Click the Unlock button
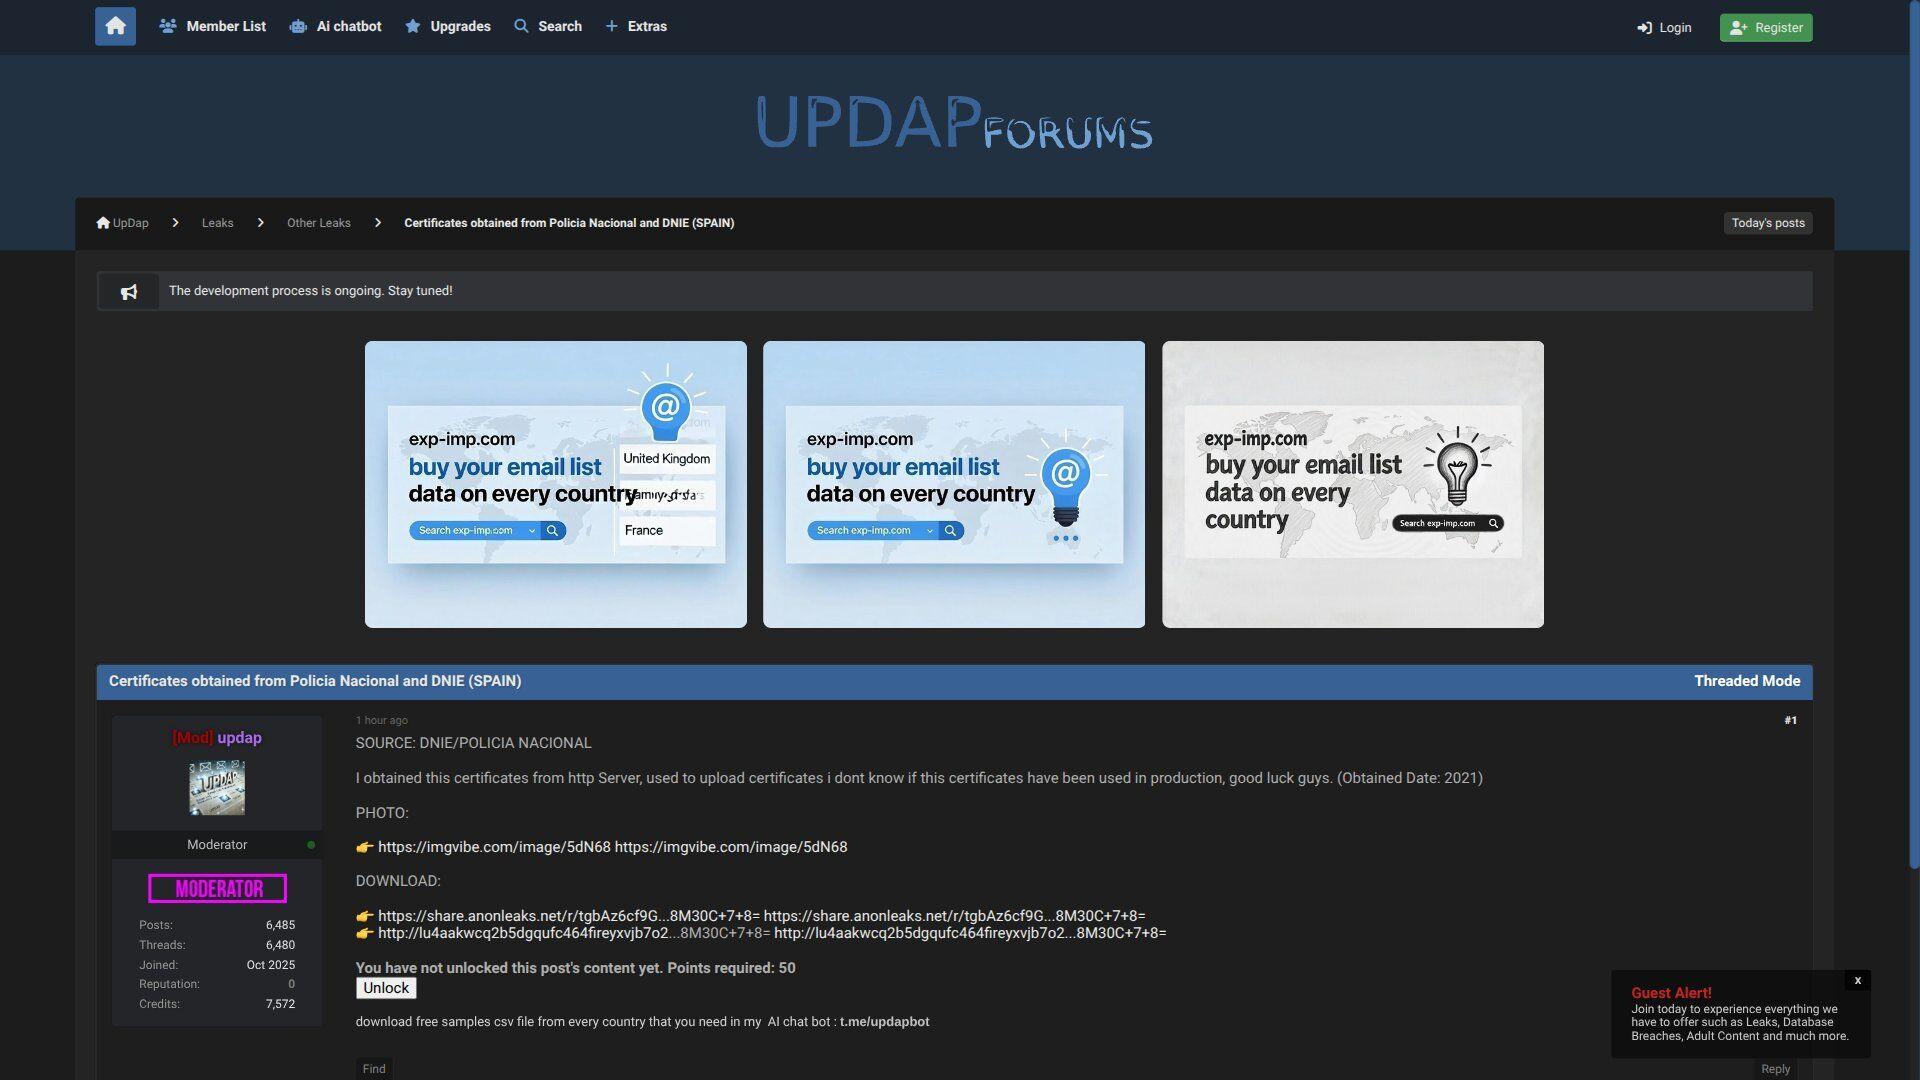 [x=386, y=988]
